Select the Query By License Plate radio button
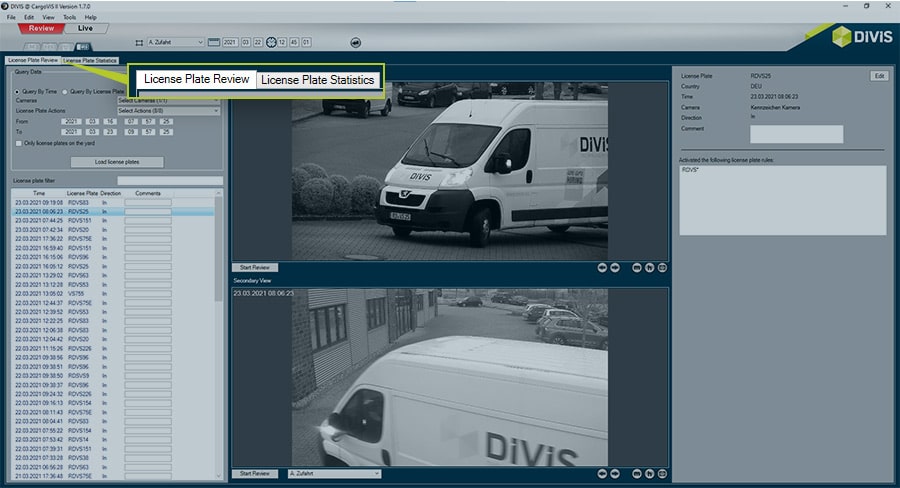900x488 pixels. 65,92
